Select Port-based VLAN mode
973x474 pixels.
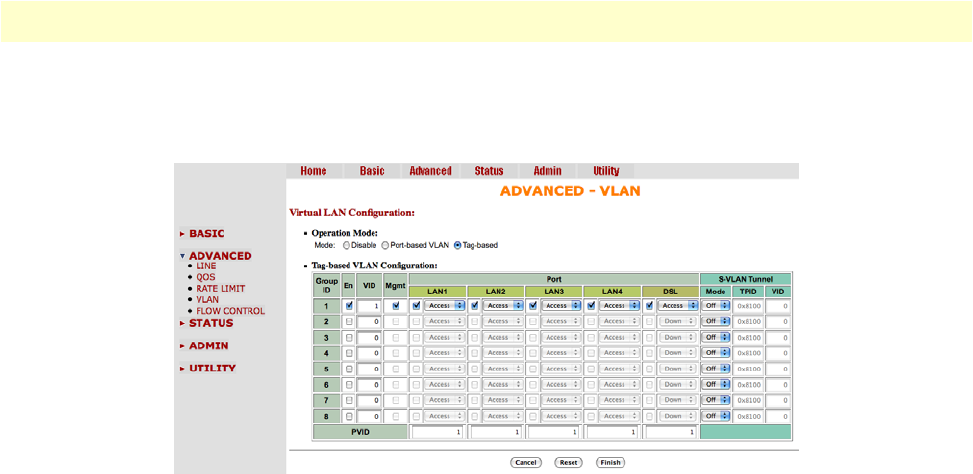tap(385, 245)
